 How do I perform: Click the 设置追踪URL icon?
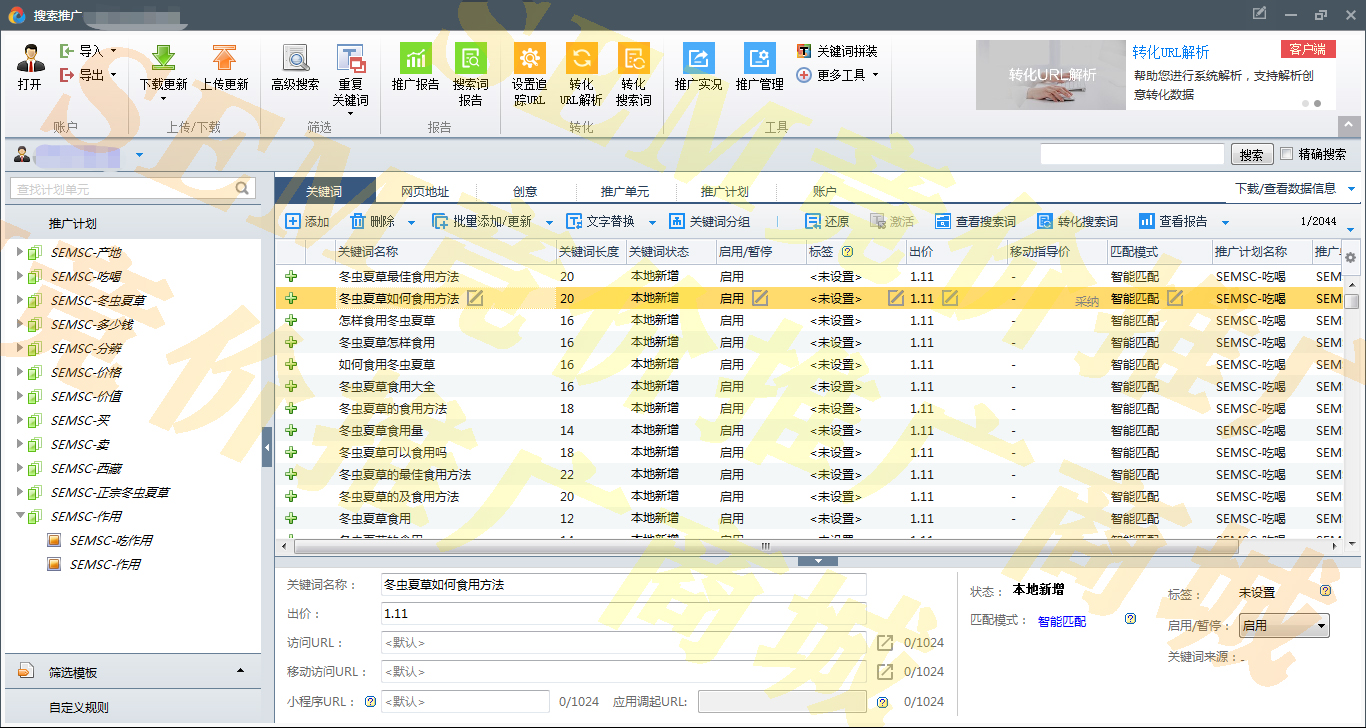coord(529,59)
